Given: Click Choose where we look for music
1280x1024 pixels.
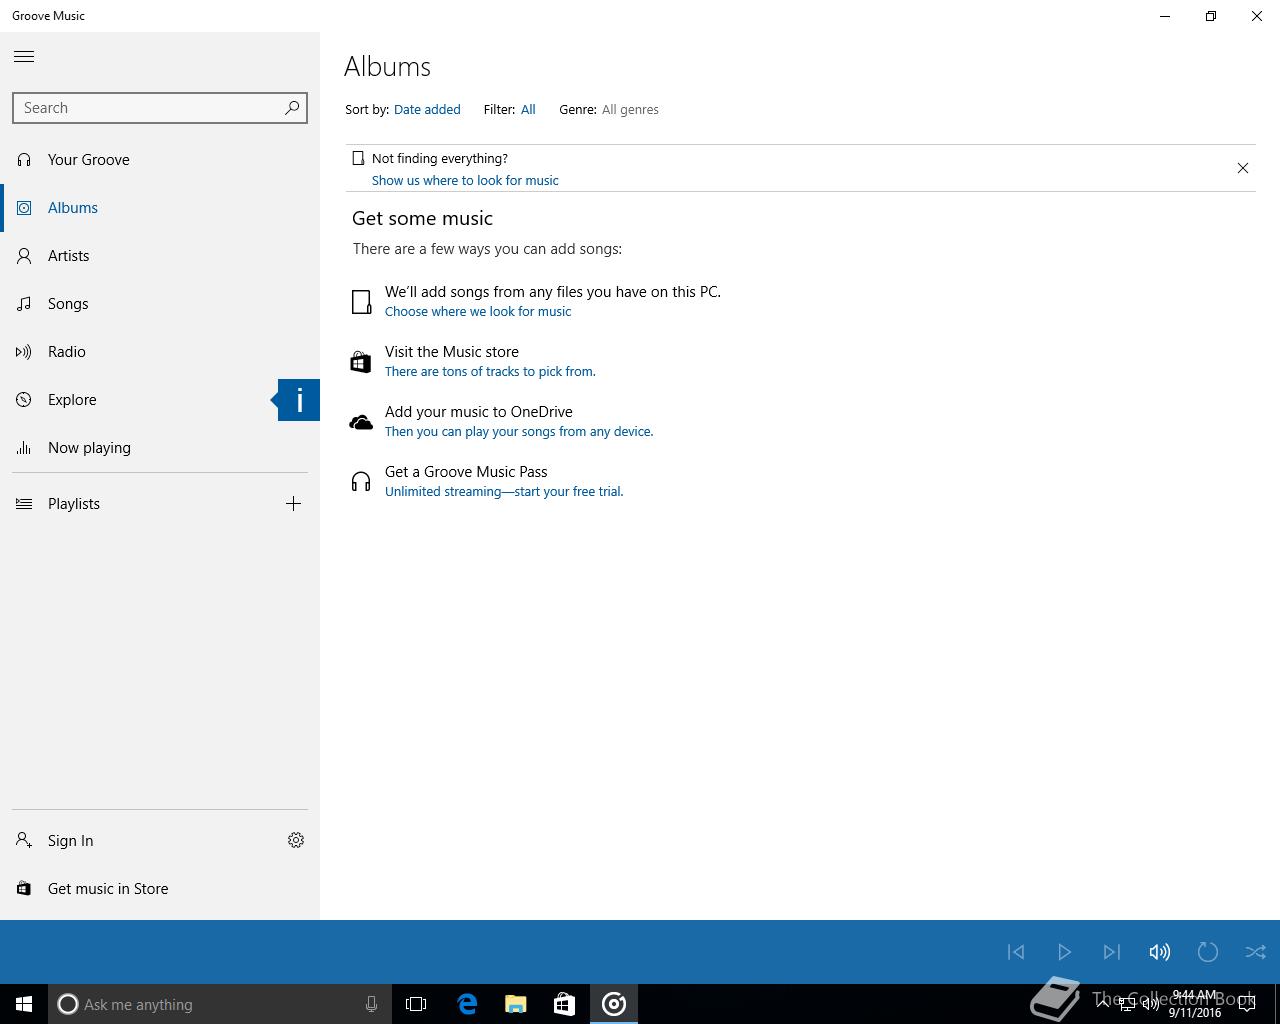Looking at the screenshot, I should (478, 312).
